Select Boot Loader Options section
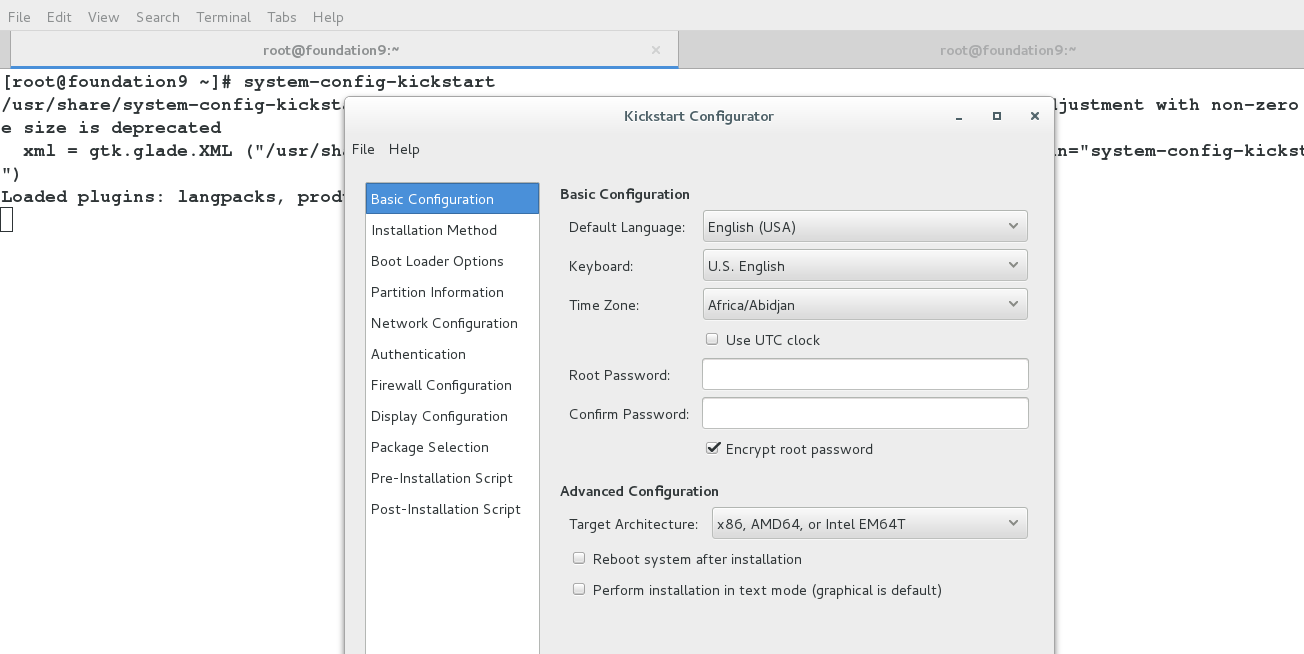 [x=452, y=261]
